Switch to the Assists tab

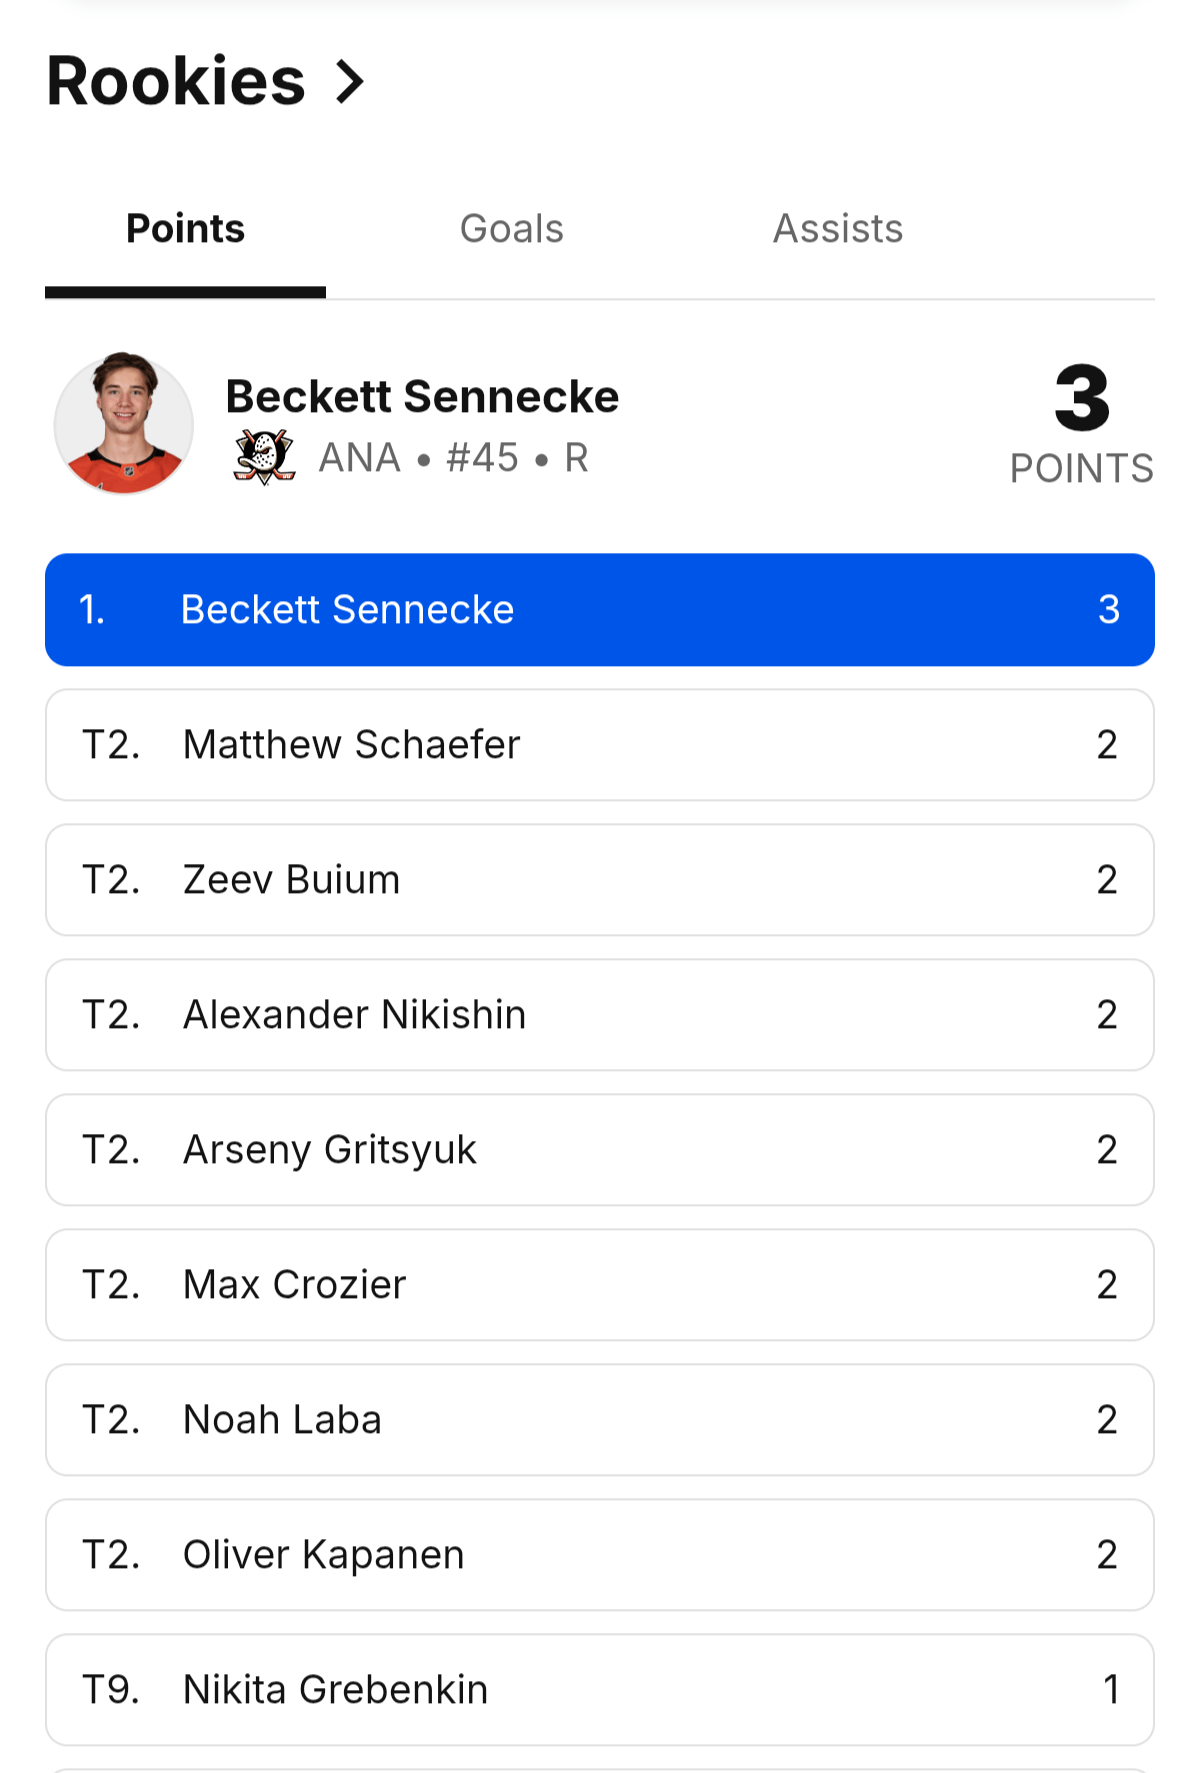coord(837,229)
